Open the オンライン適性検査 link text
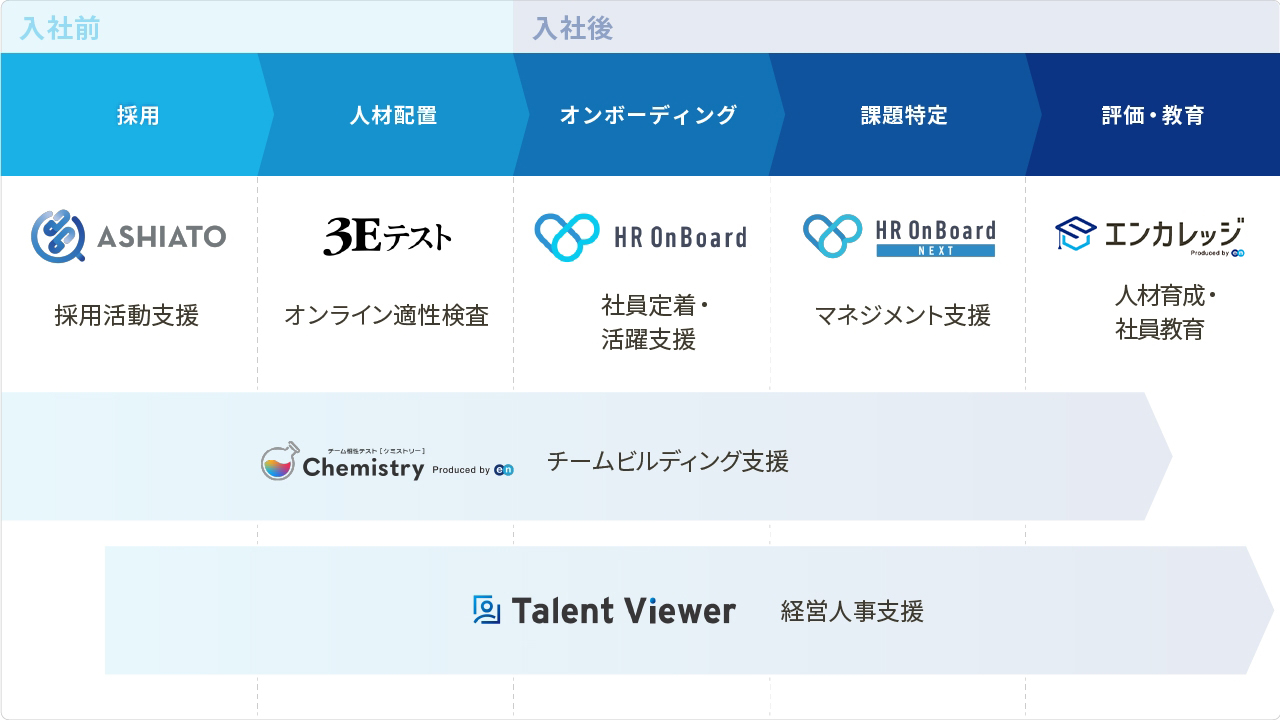 (x=386, y=316)
